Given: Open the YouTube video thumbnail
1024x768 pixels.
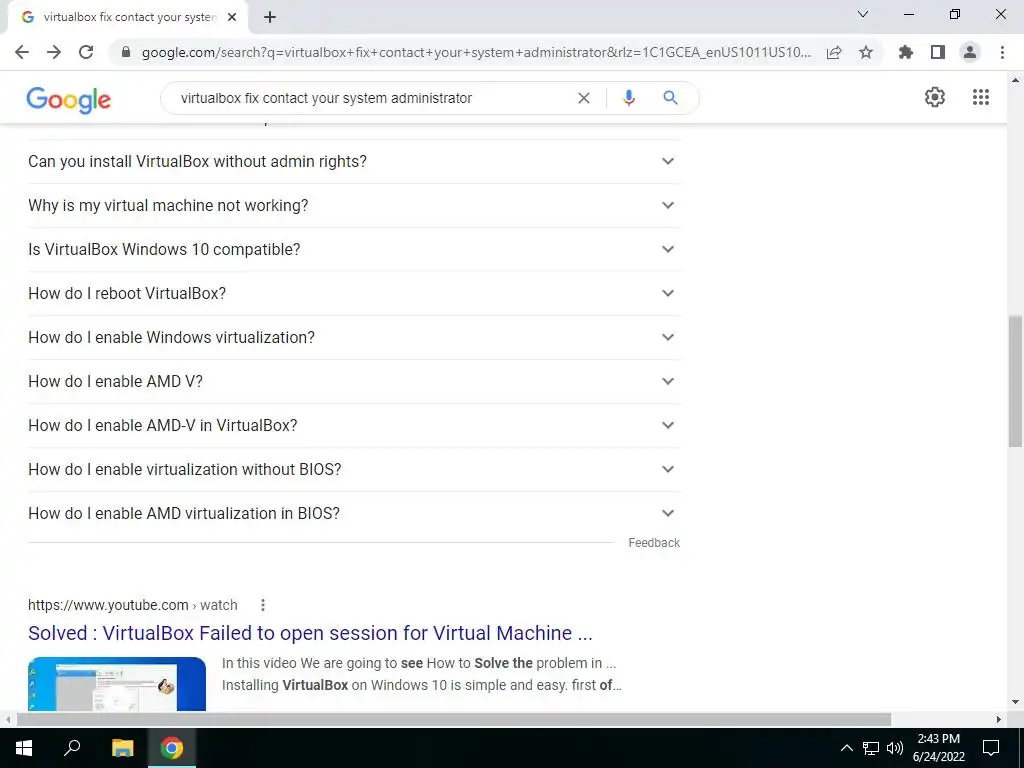Looking at the screenshot, I should [x=117, y=684].
